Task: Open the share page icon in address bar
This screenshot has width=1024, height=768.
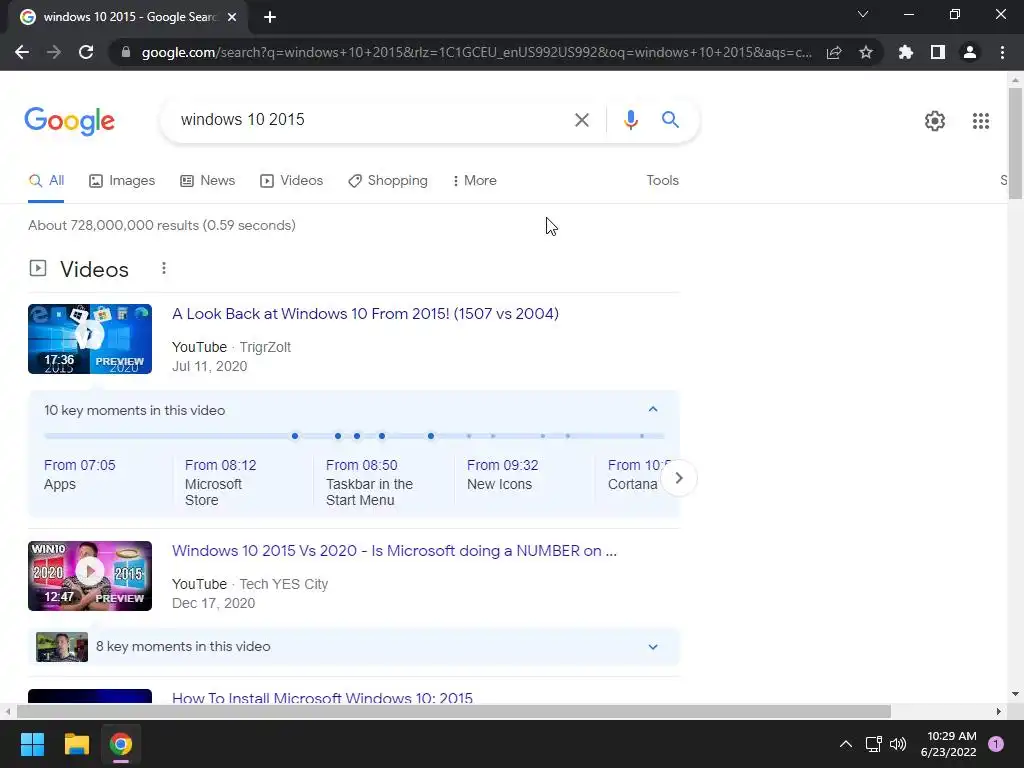Action: tap(834, 53)
